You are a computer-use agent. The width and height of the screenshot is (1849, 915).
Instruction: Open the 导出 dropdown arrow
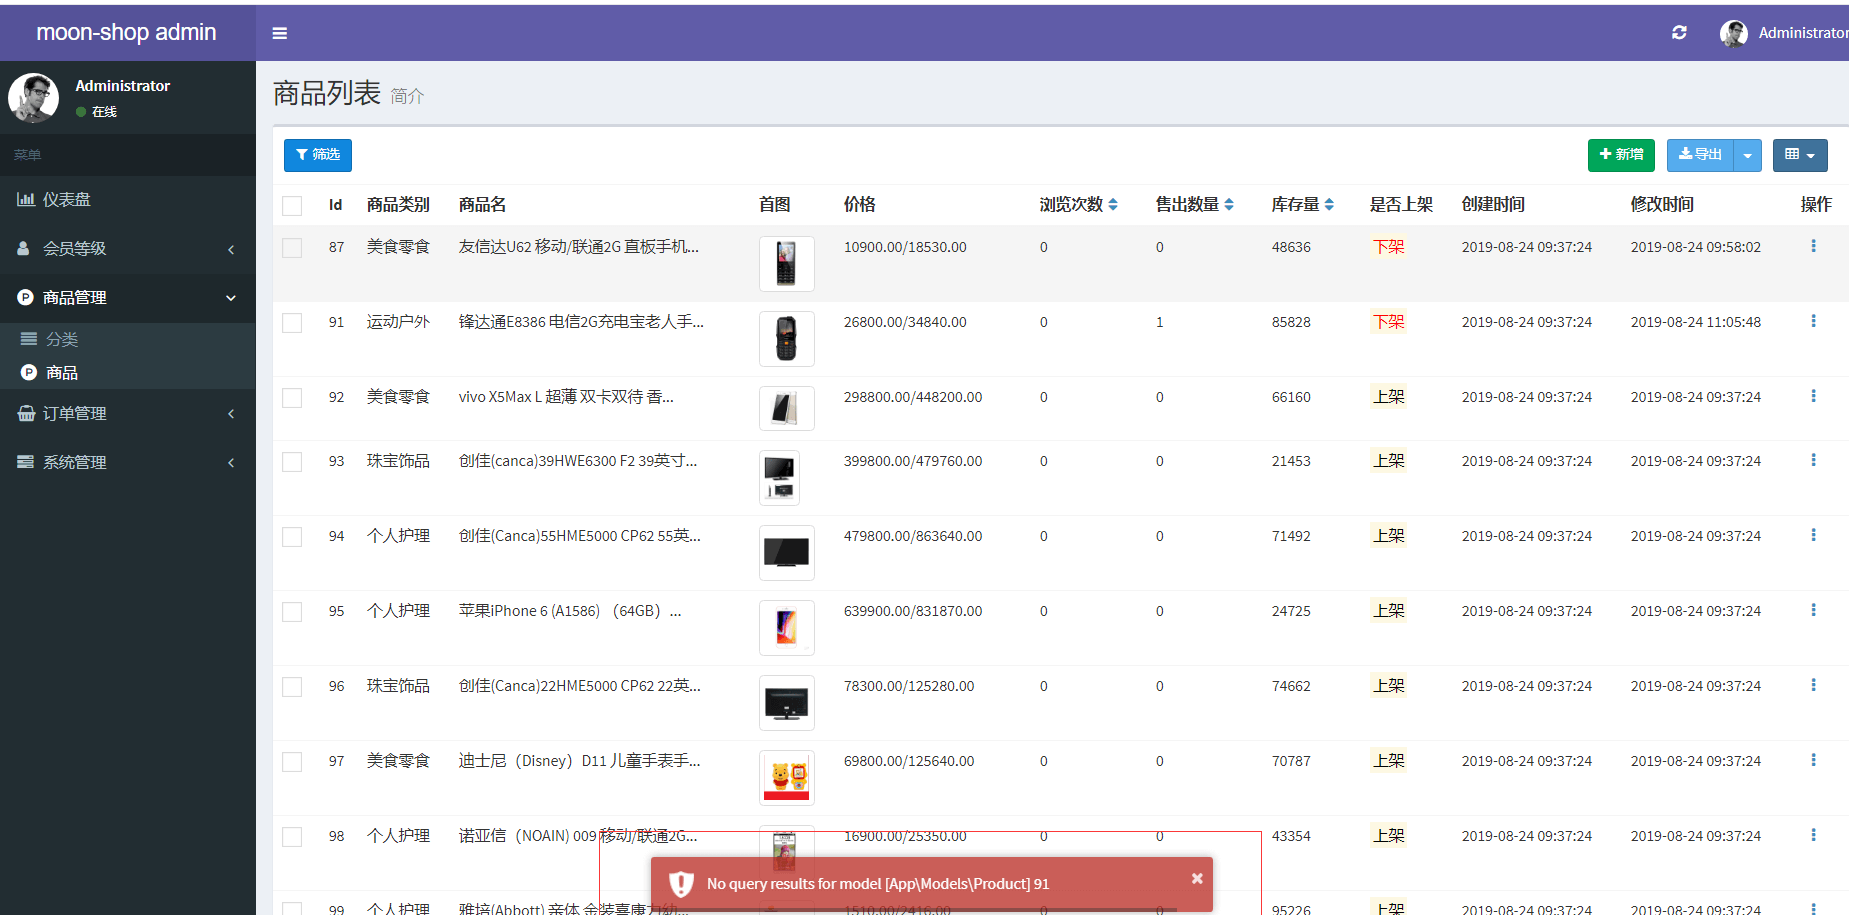1747,155
